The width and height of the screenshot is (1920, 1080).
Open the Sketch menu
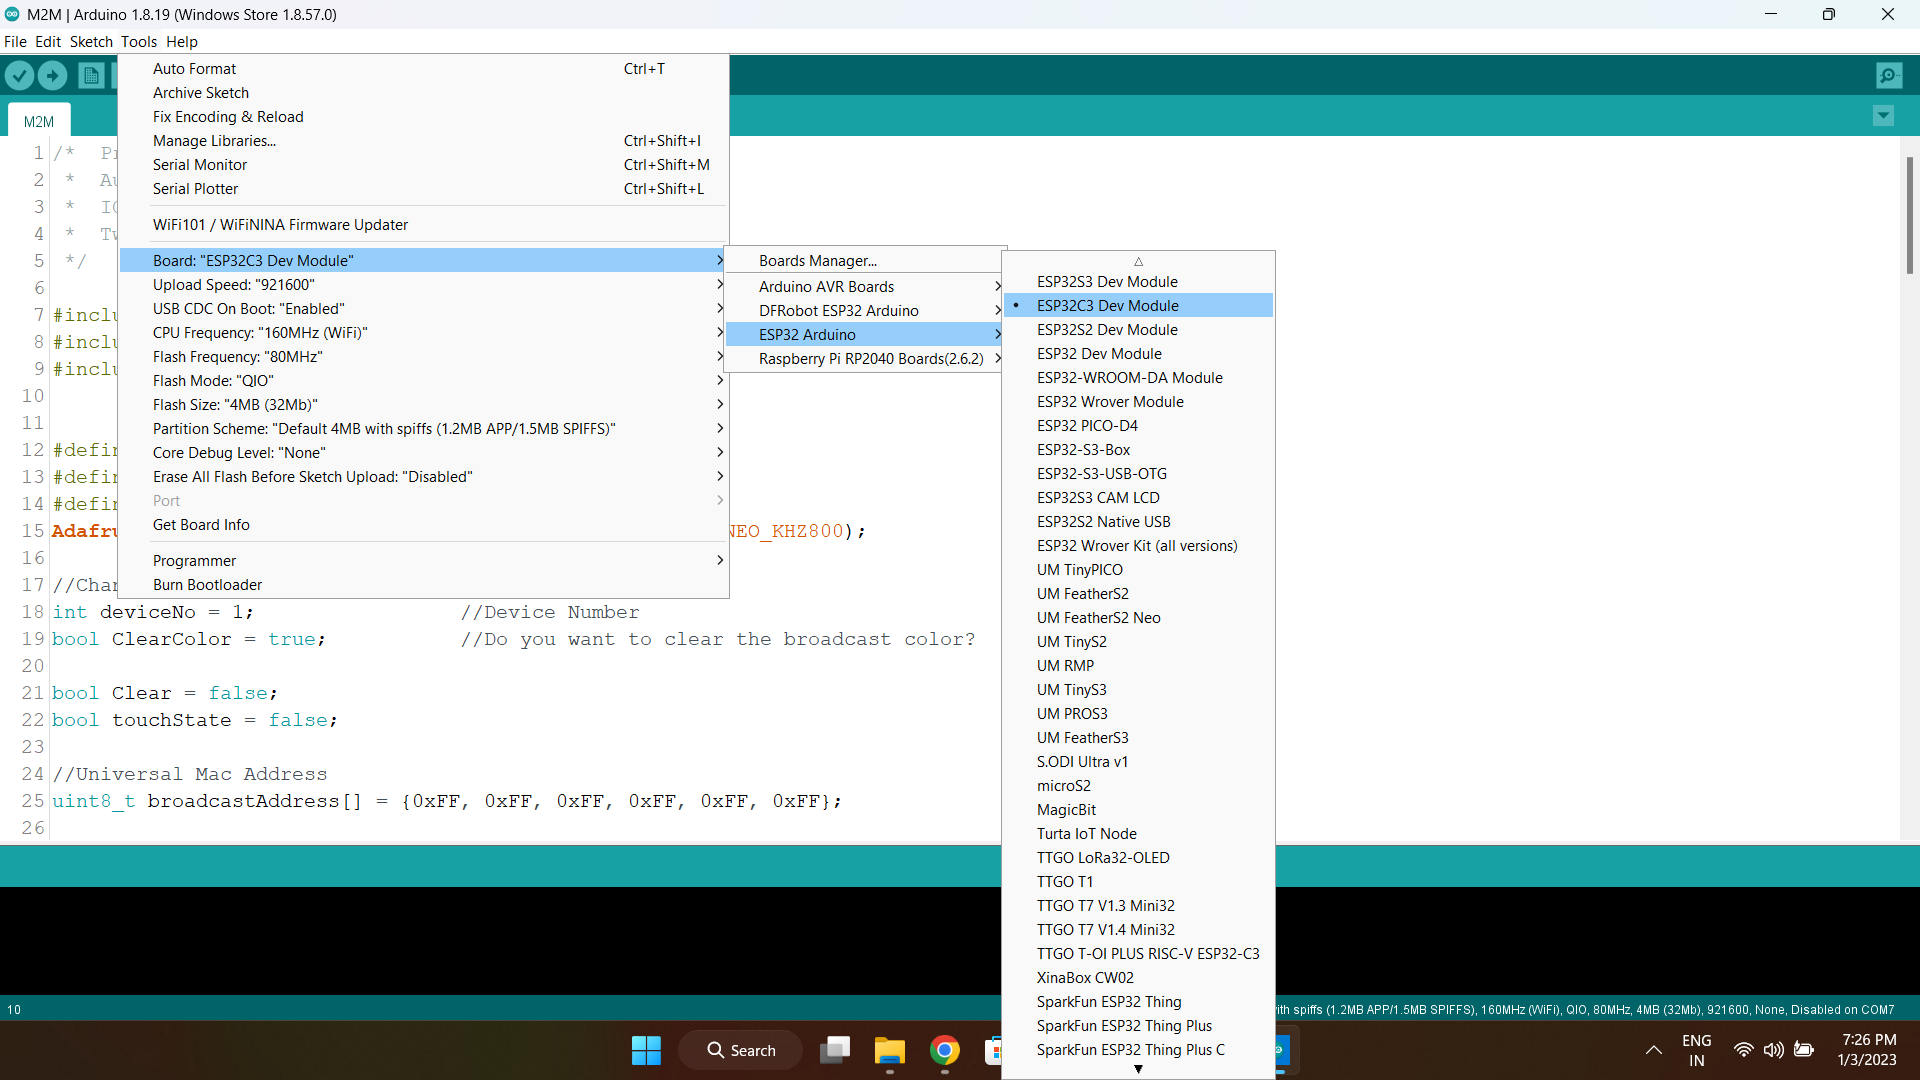point(91,41)
